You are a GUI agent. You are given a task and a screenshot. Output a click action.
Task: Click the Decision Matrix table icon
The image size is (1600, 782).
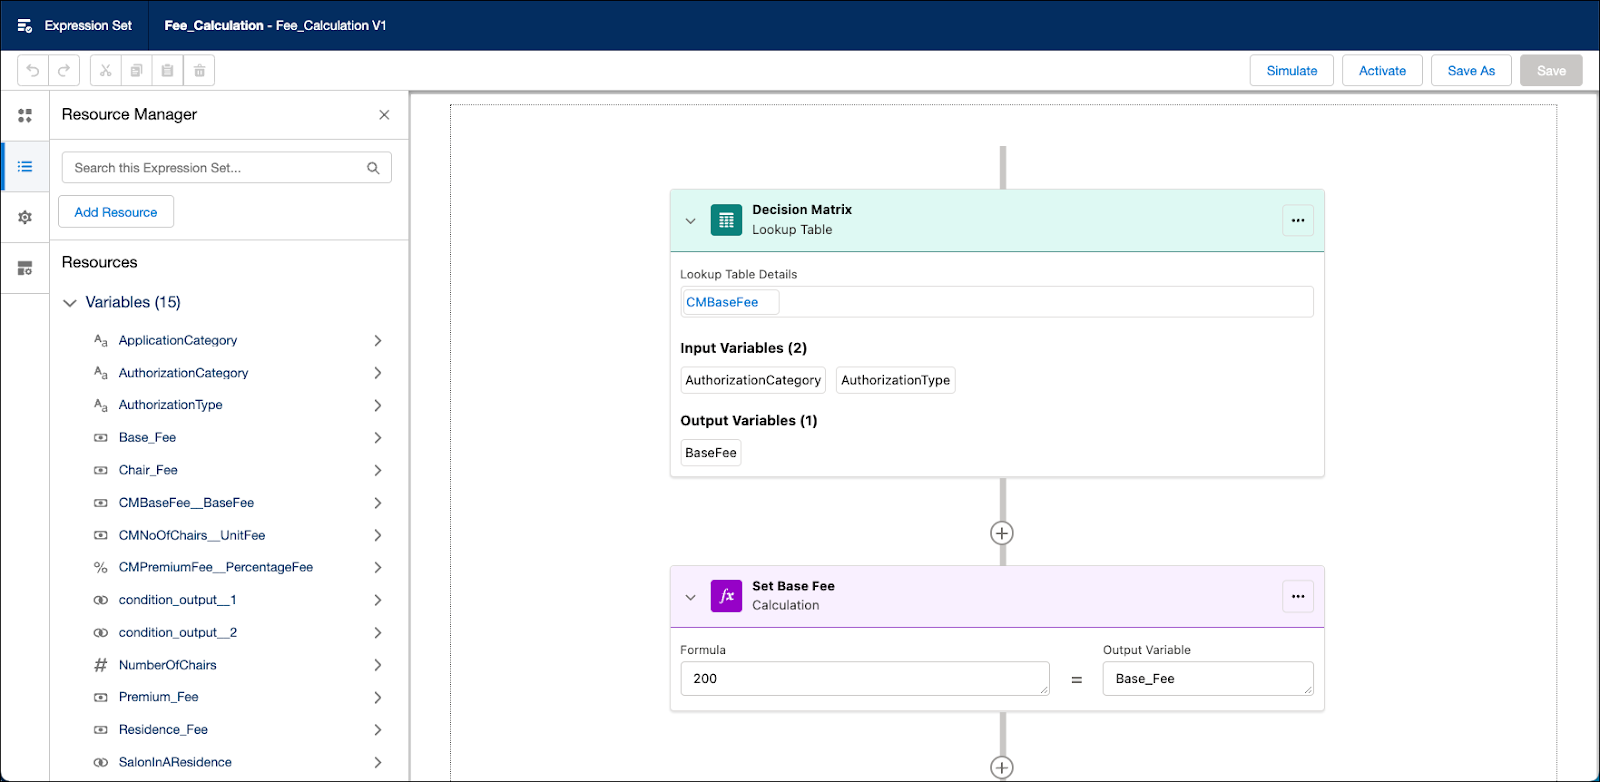726,220
